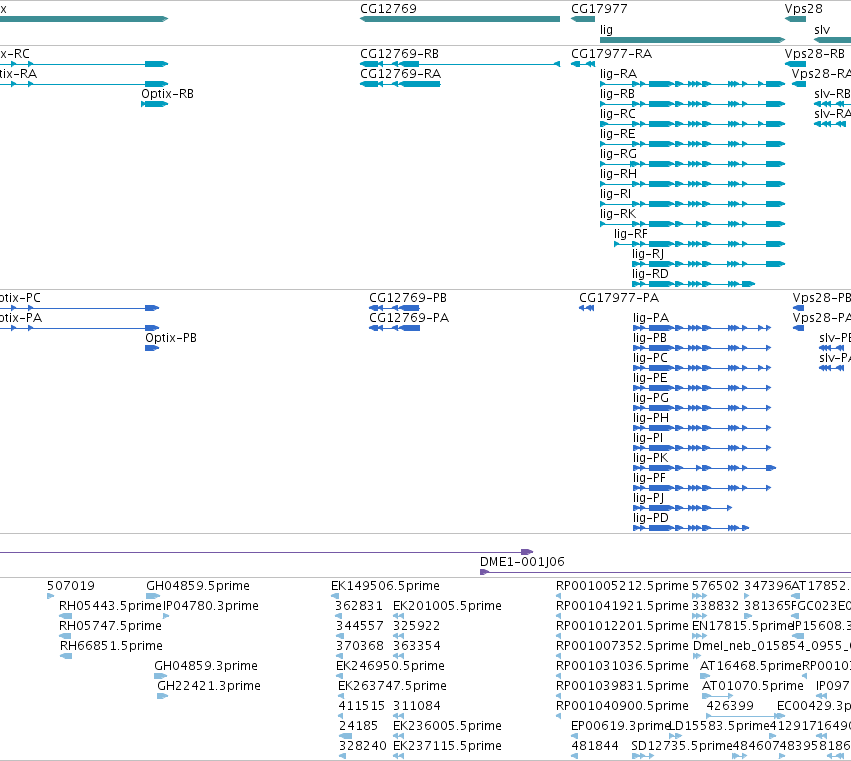This screenshot has width=851, height=761.
Task: Select the lig-PA protein
Action: point(651,318)
